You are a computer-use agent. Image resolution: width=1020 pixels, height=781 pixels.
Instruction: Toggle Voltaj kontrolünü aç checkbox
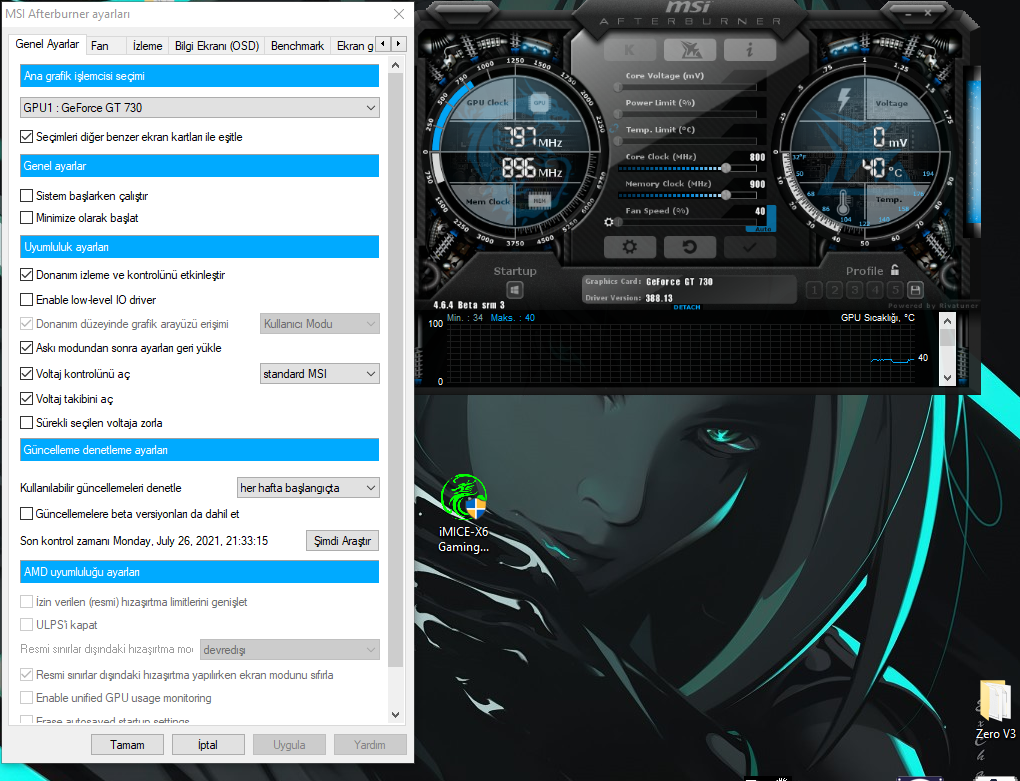(x=27, y=374)
